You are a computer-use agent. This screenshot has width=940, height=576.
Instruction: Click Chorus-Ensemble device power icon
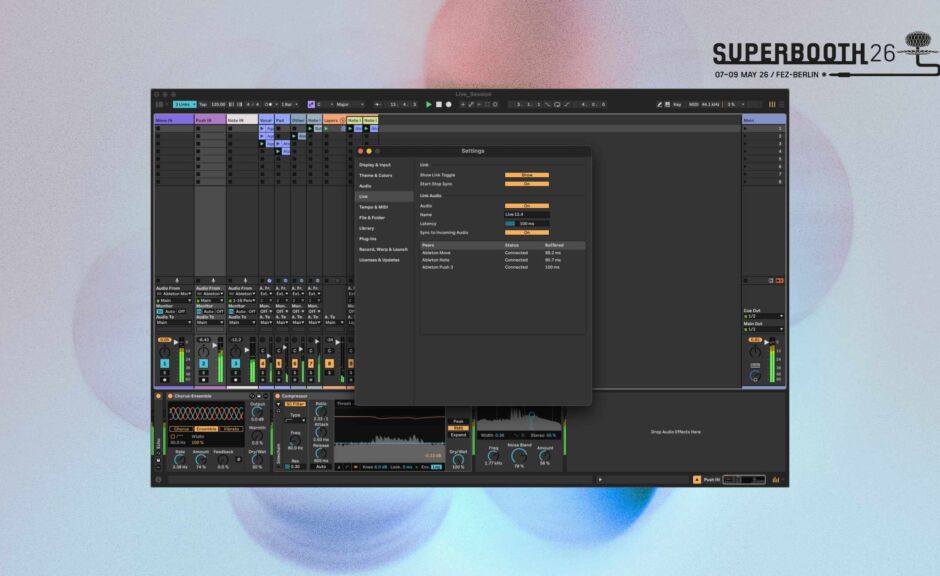tap(170, 396)
